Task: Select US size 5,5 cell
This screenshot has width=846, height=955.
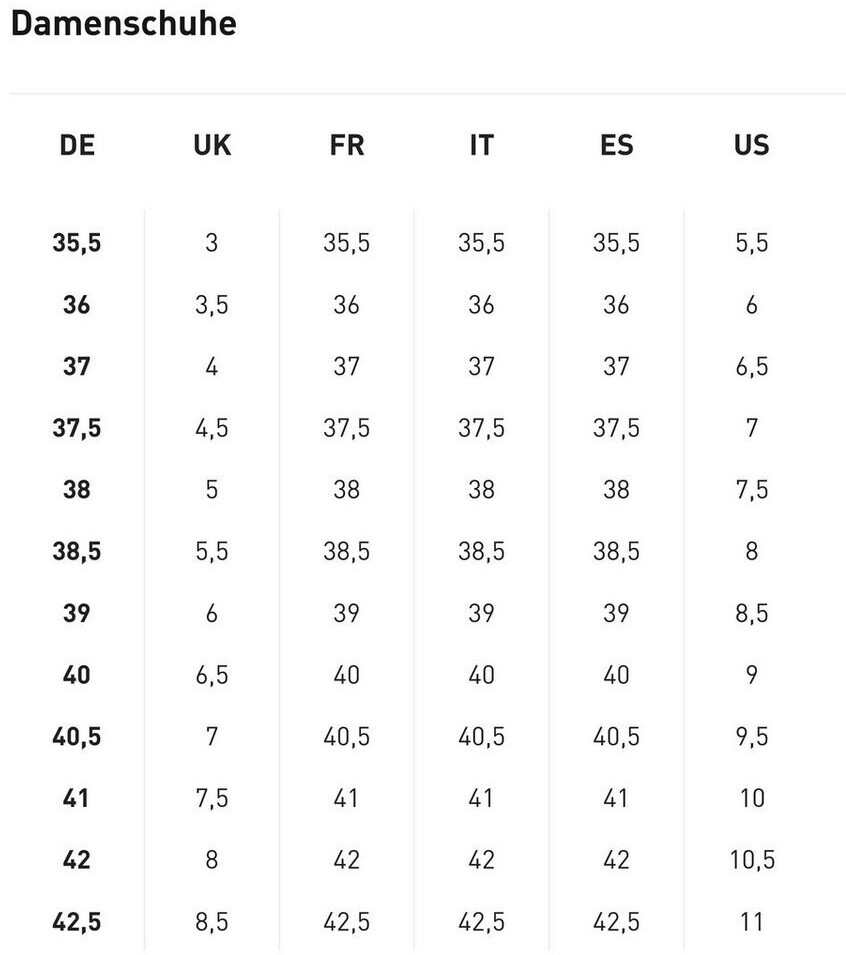Action: (751, 243)
